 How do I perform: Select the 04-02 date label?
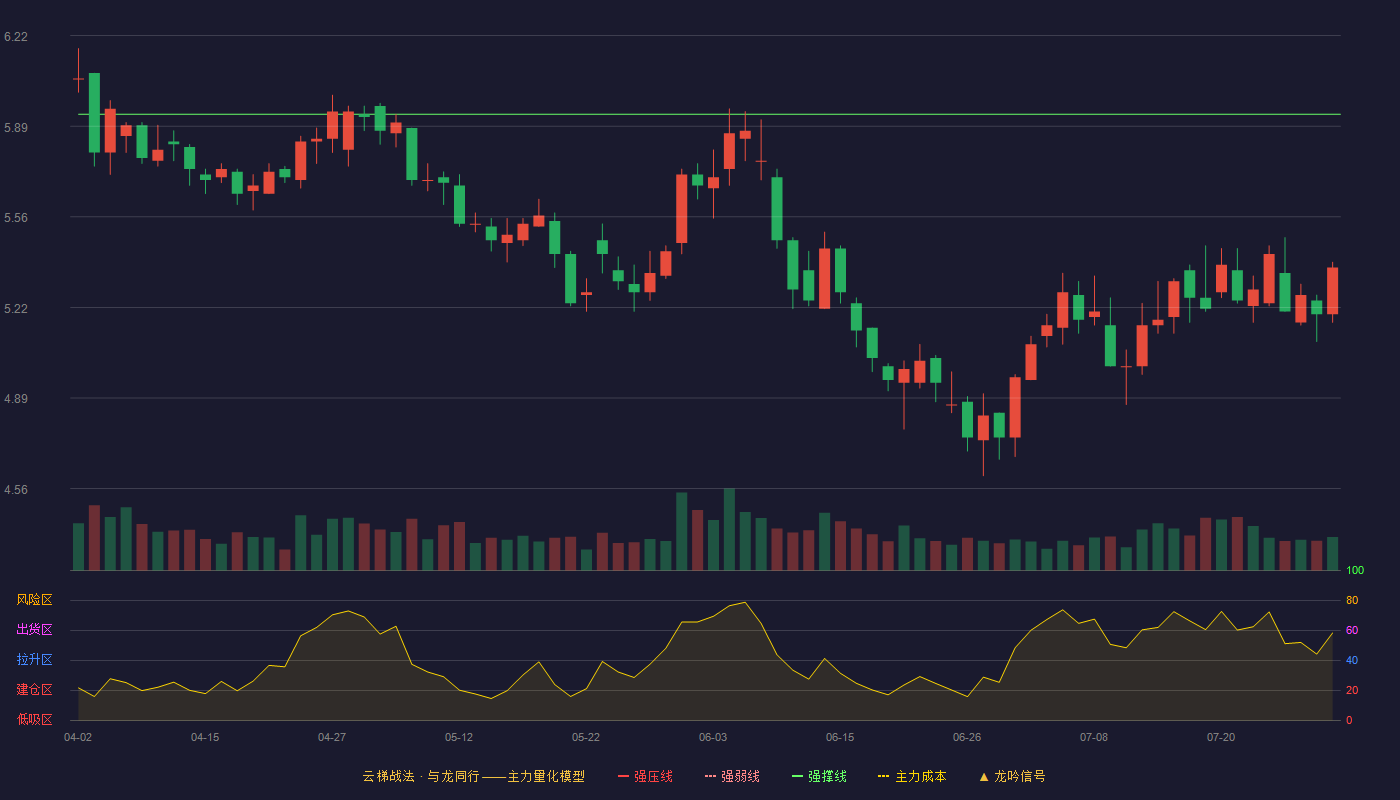[x=78, y=737]
